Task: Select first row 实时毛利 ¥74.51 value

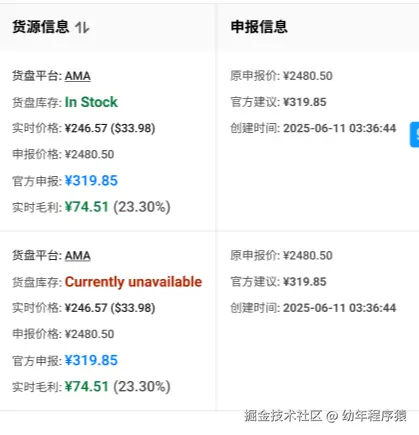Action: [x=87, y=207]
